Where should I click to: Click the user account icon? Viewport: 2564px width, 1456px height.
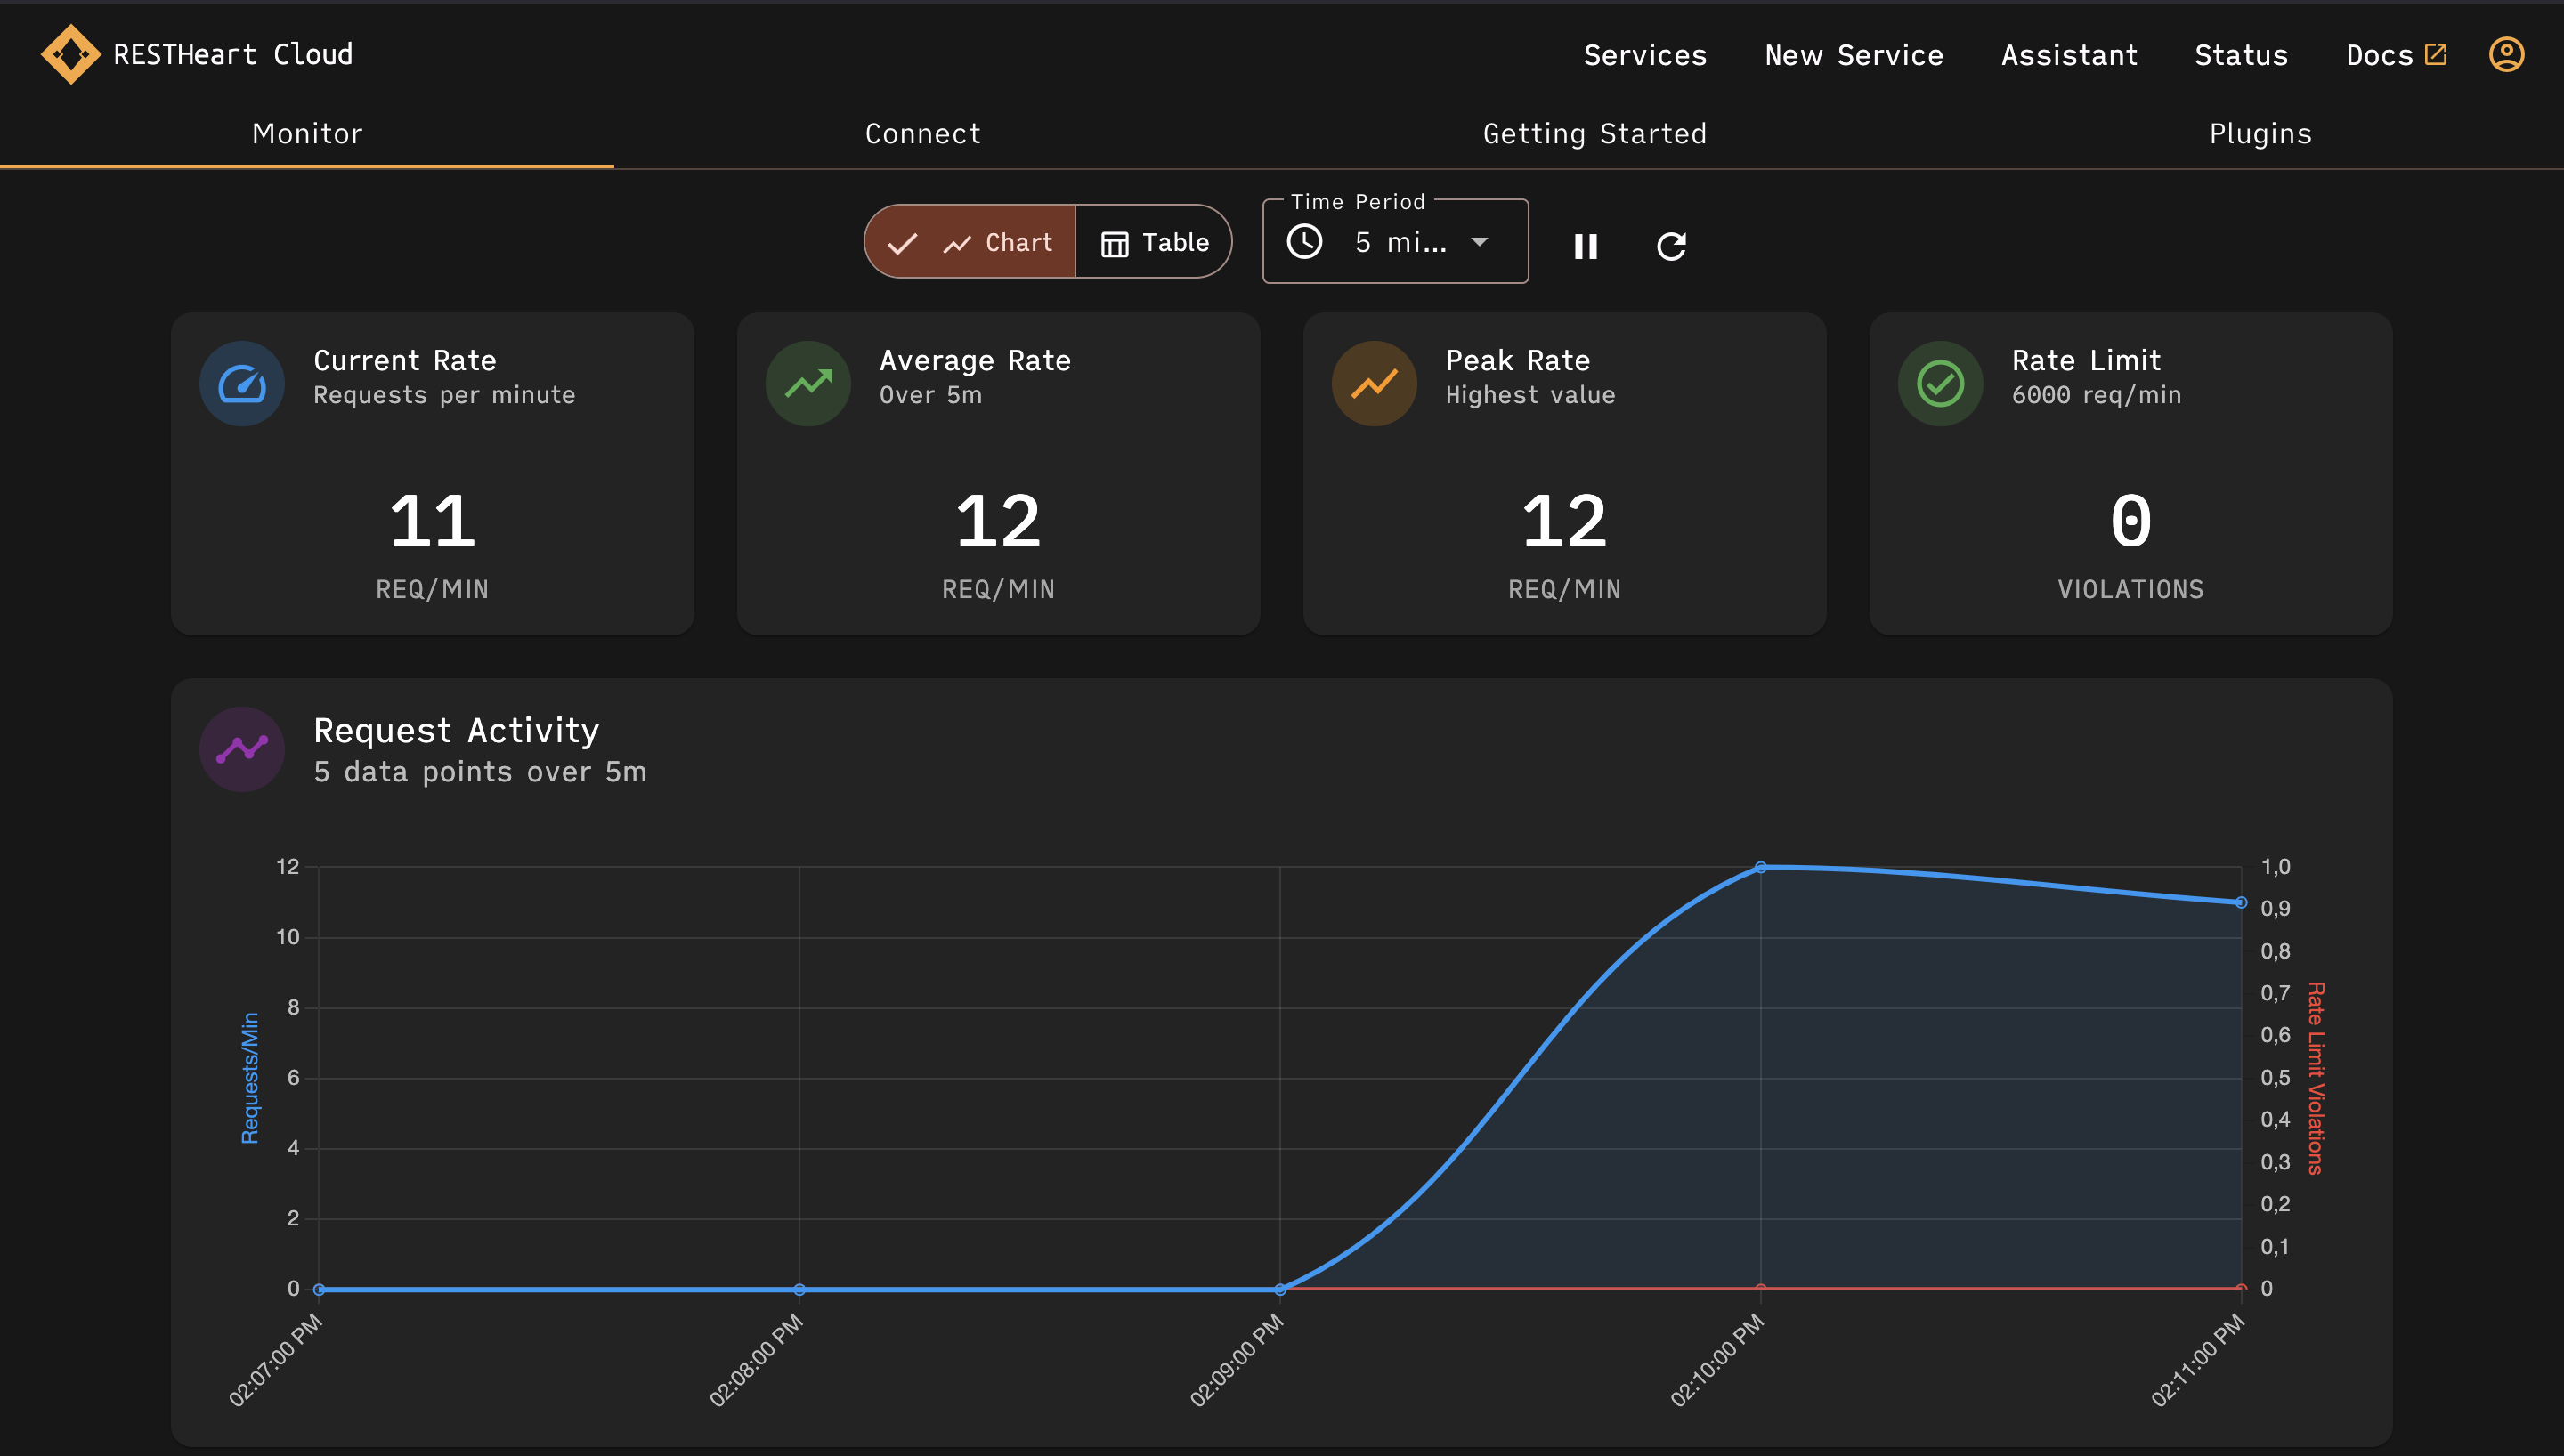2505,55
